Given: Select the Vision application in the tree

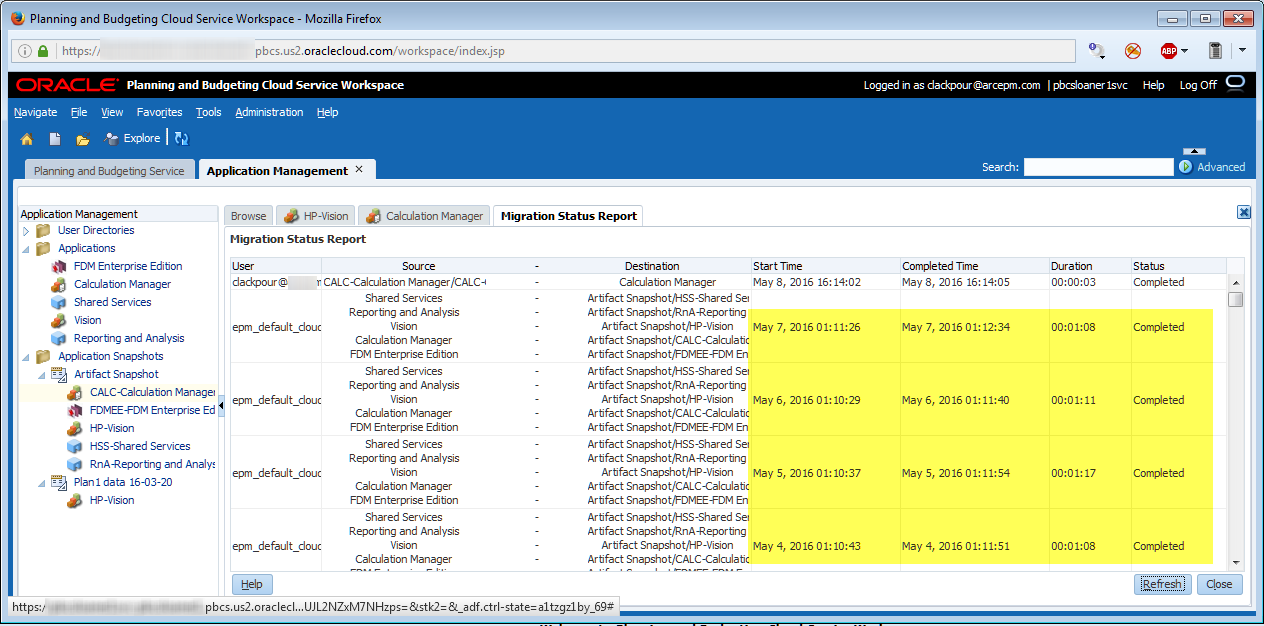Looking at the screenshot, I should (x=88, y=320).
